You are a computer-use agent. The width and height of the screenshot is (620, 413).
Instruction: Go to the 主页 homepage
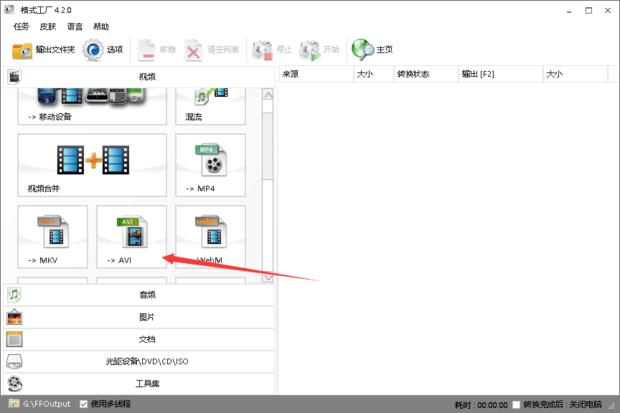[373, 49]
